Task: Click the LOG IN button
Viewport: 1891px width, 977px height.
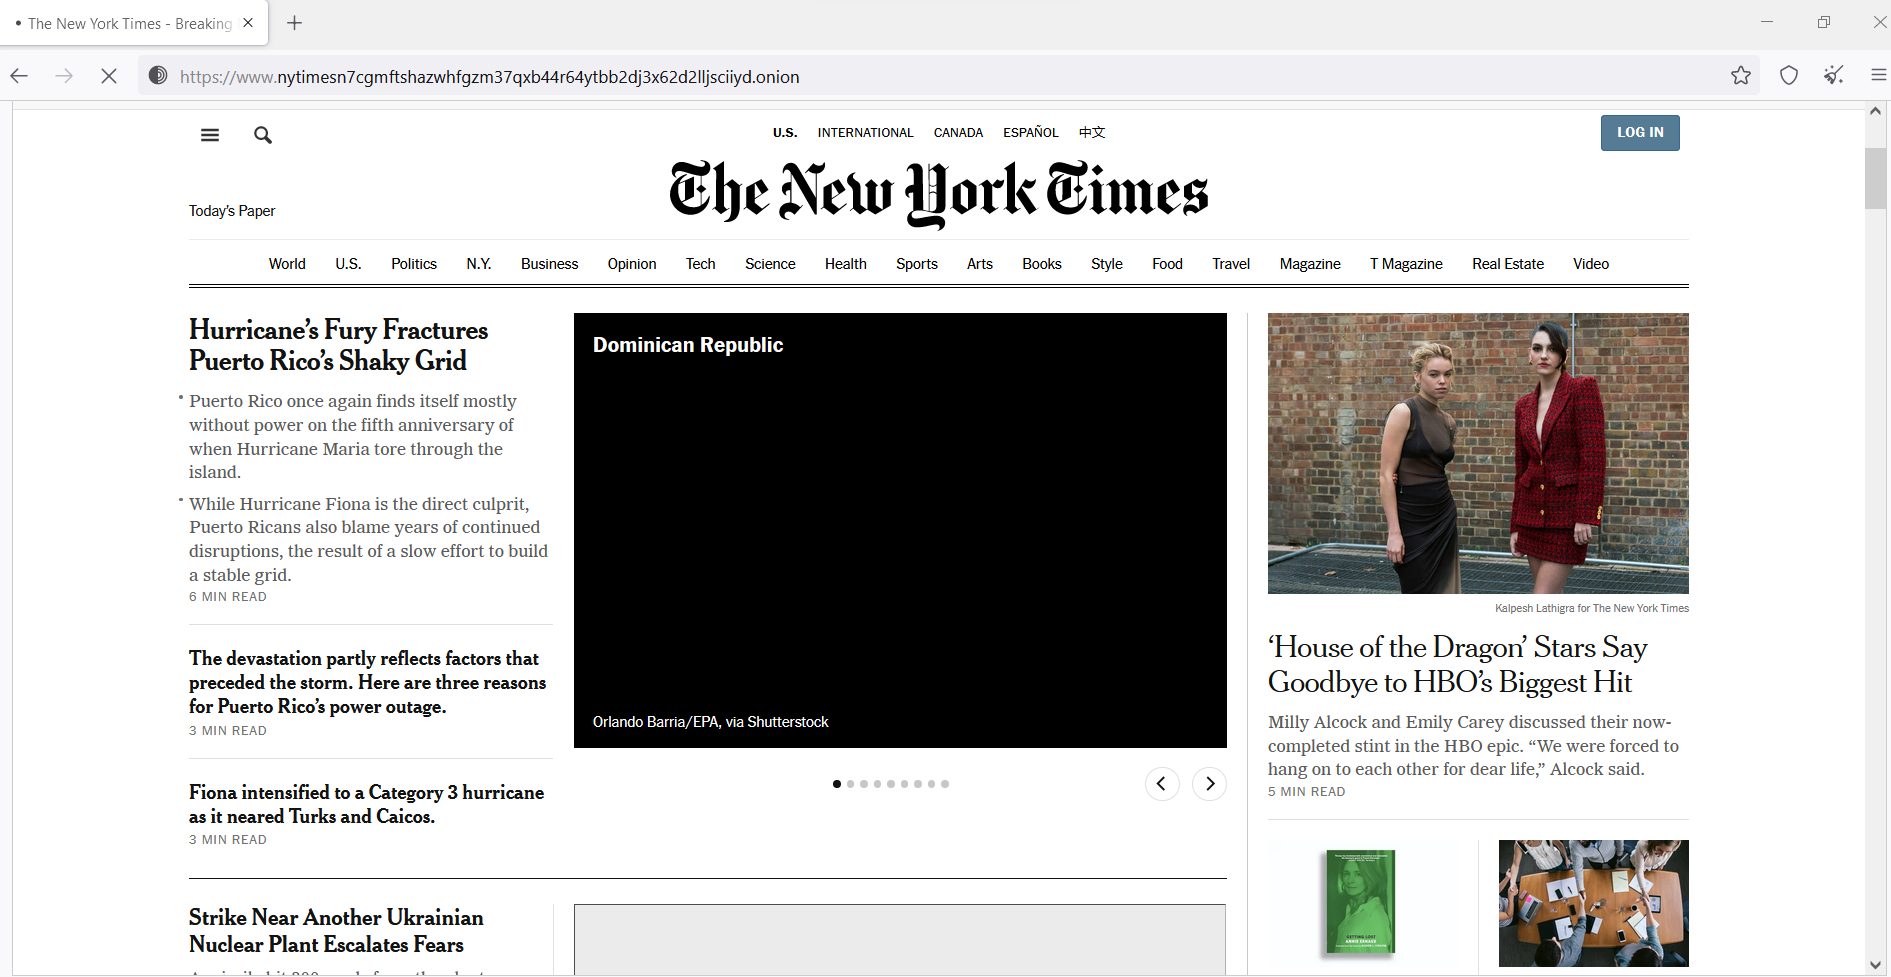Action: (1639, 132)
